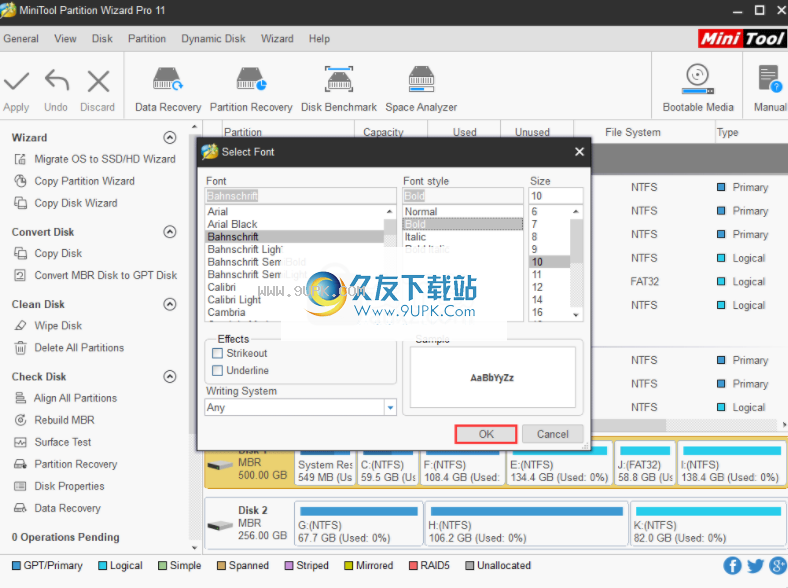The height and width of the screenshot is (588, 788).
Task: Click the Undo arrow icon
Action: (x=57, y=80)
